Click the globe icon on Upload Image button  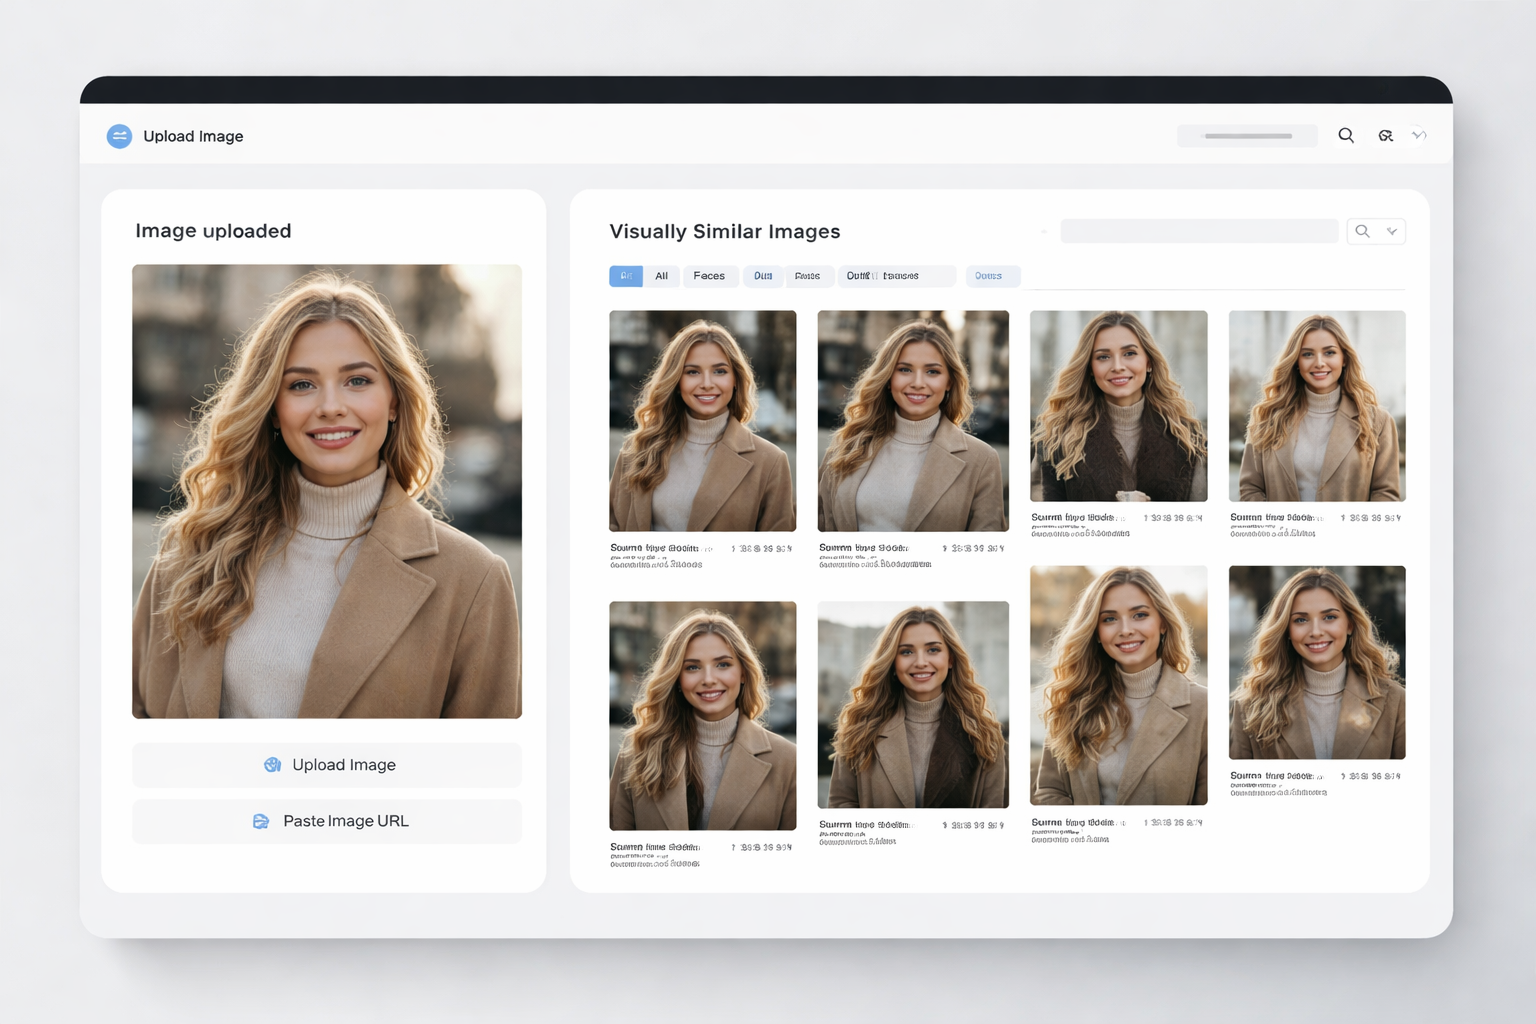[272, 765]
